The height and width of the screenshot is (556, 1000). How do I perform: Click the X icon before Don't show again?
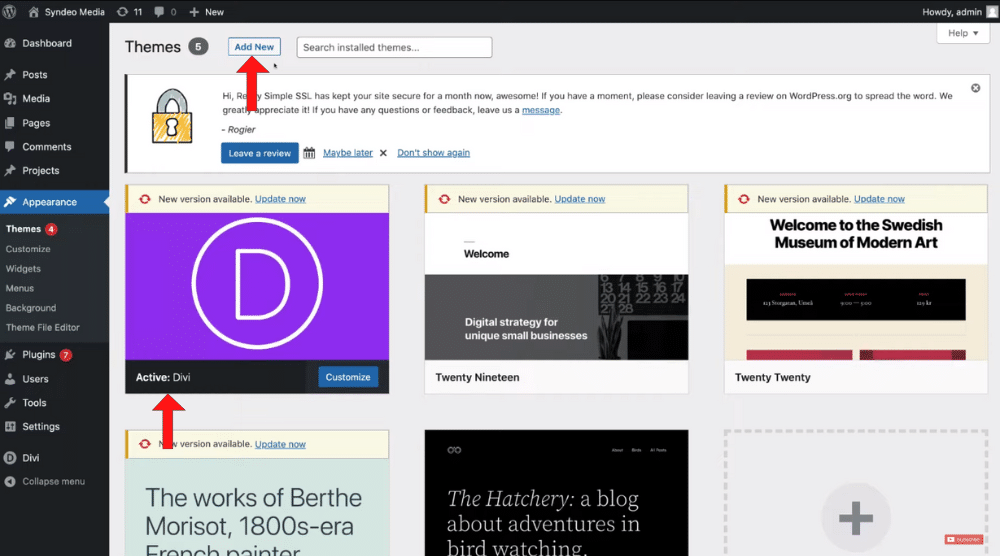[383, 153]
